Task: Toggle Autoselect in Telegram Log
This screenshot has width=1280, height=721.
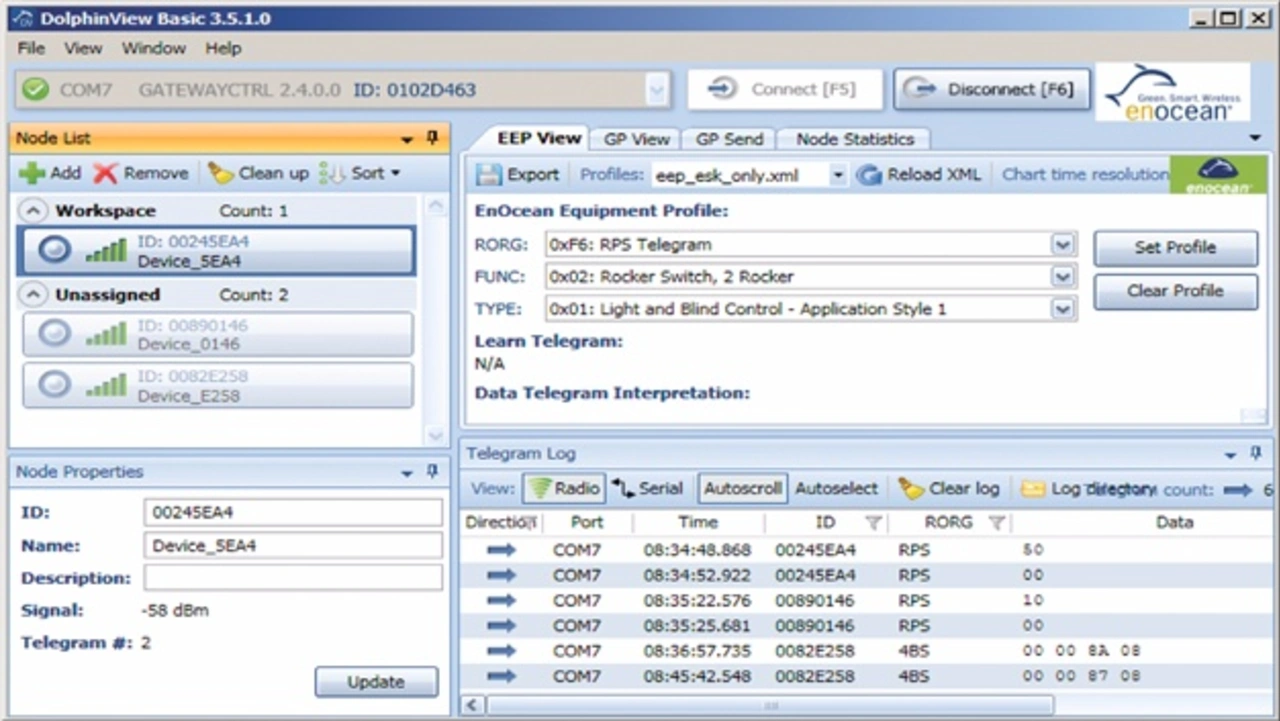Action: (836, 489)
